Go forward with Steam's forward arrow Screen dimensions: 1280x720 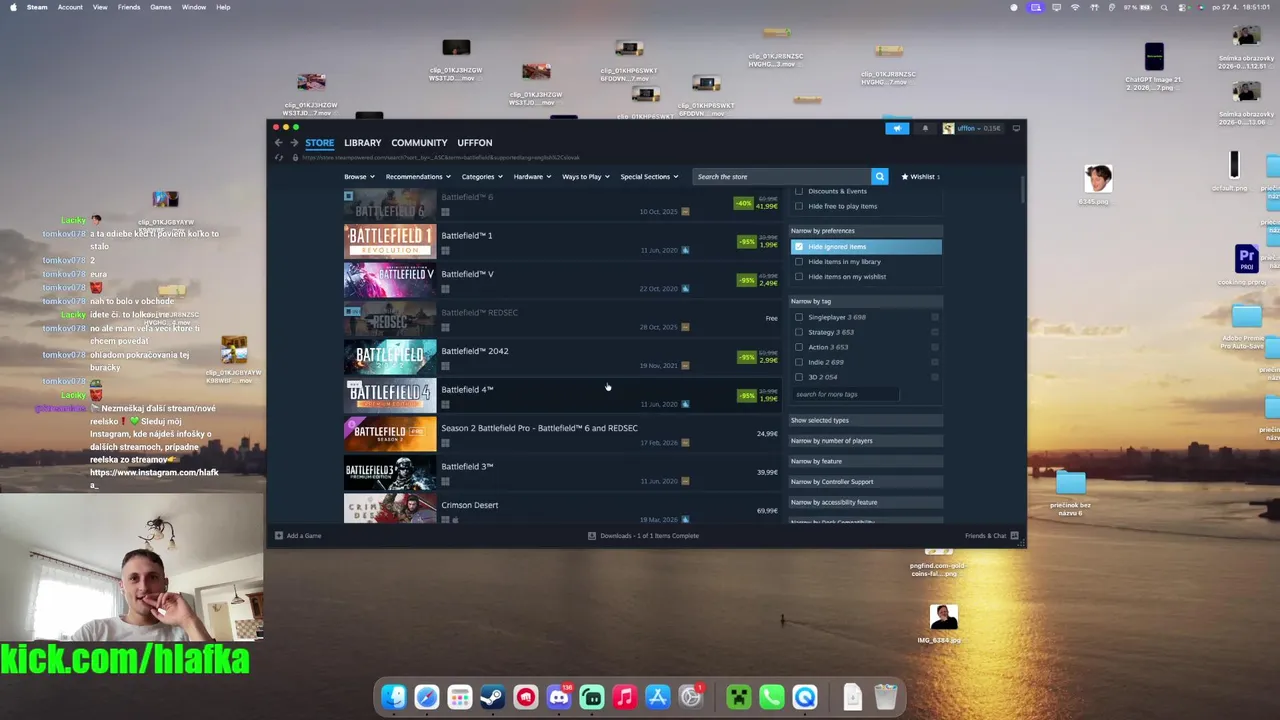coord(294,142)
